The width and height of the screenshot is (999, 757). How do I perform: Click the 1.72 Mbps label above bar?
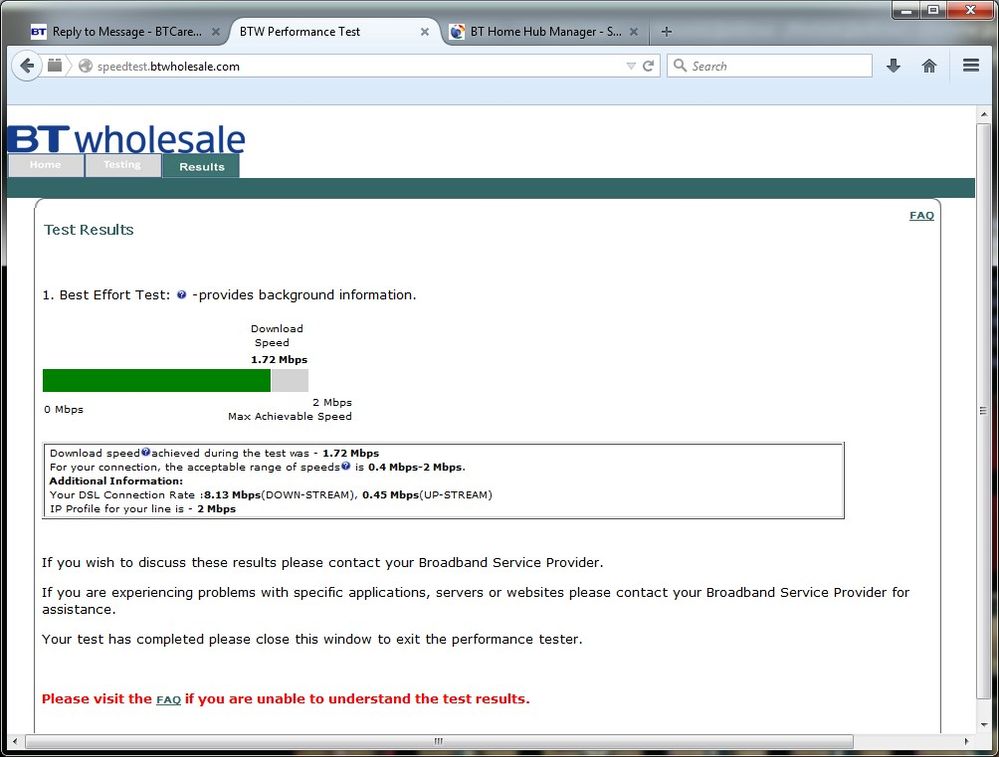pyautogui.click(x=279, y=359)
